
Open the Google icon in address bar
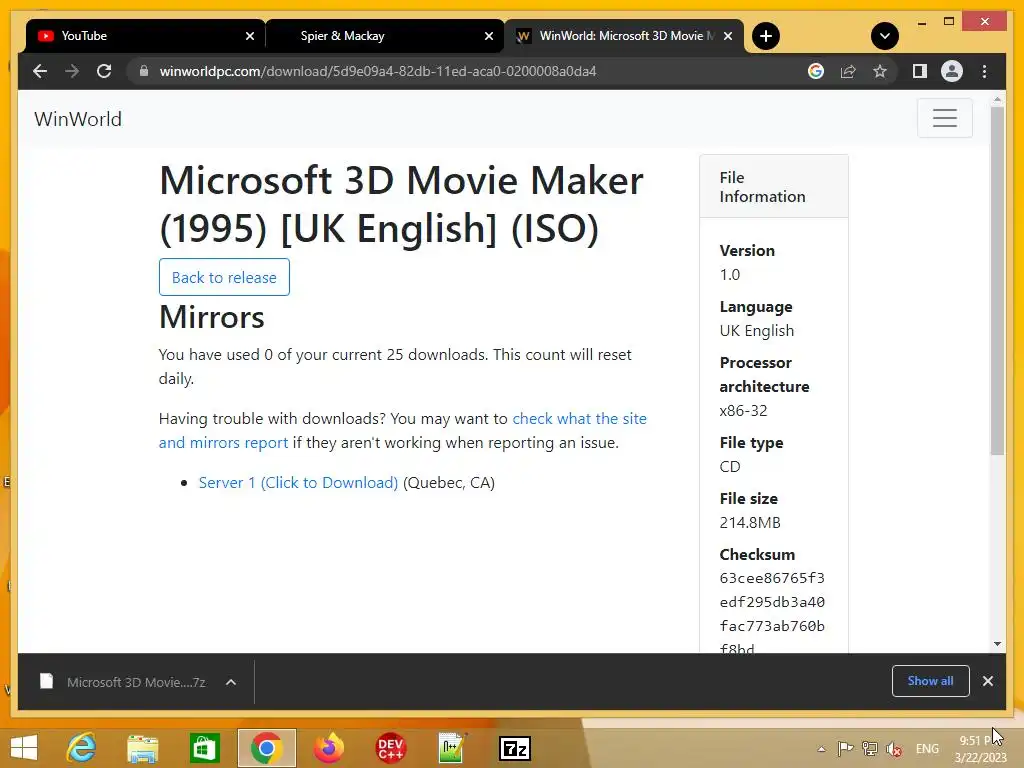coord(816,71)
